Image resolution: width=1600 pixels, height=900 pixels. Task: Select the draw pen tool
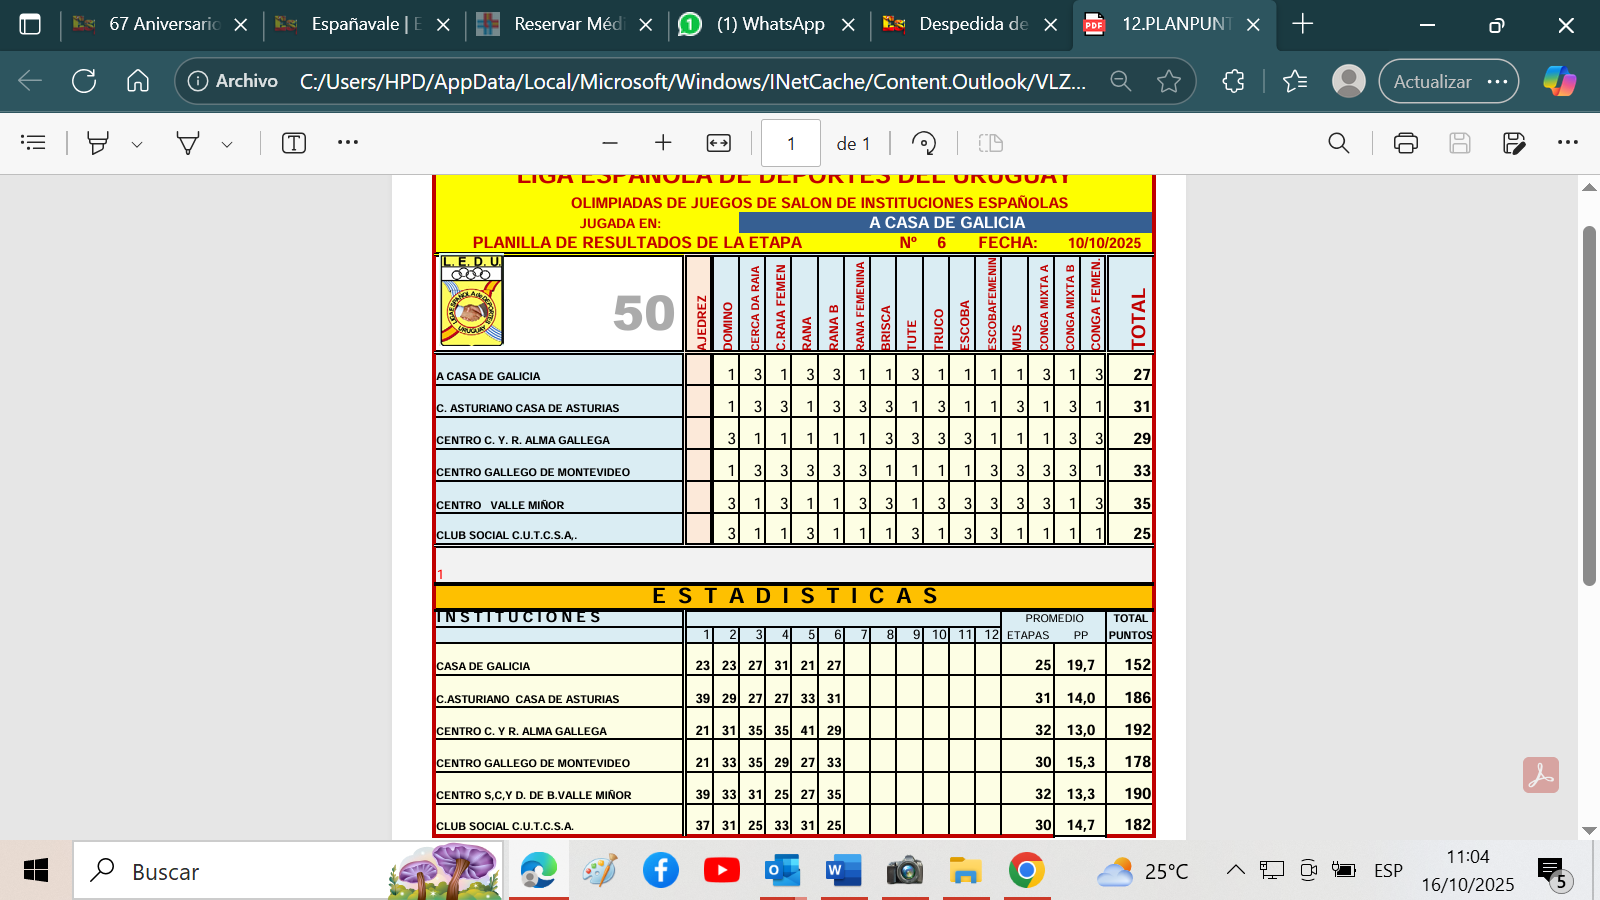click(188, 143)
